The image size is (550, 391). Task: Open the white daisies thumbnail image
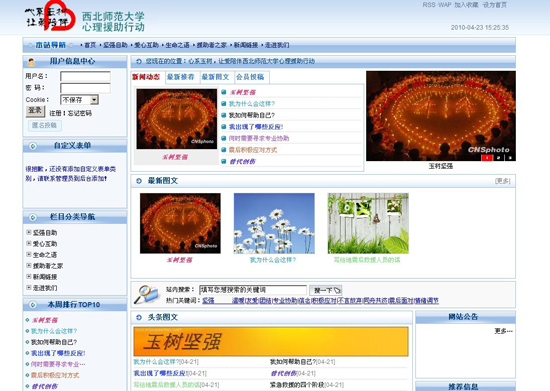click(274, 223)
